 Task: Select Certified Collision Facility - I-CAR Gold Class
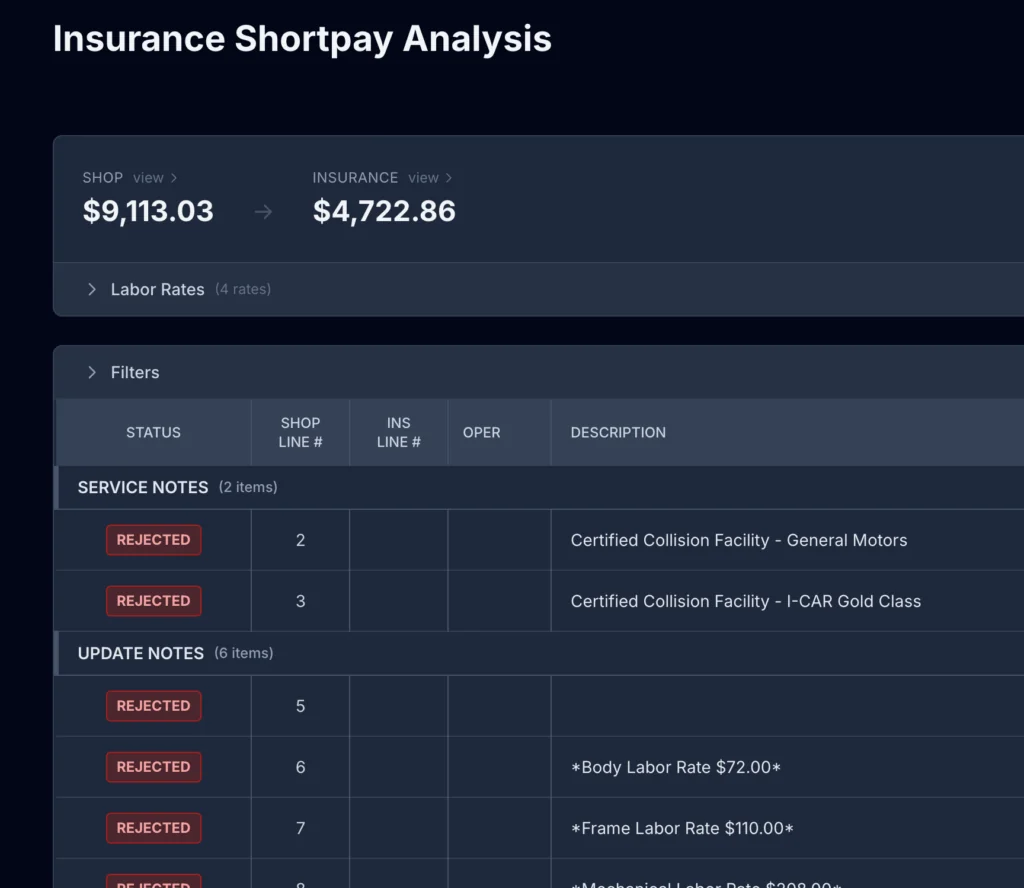pyautogui.click(x=746, y=601)
